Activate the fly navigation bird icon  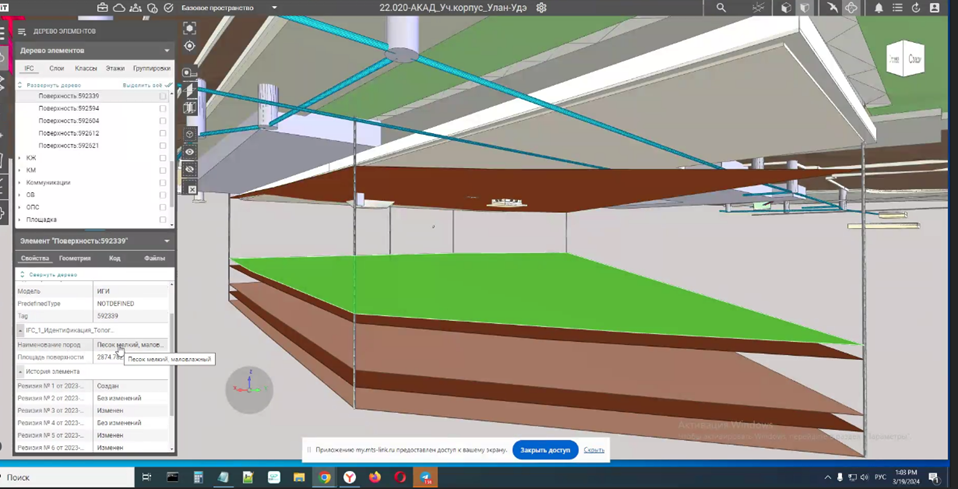pos(833,8)
